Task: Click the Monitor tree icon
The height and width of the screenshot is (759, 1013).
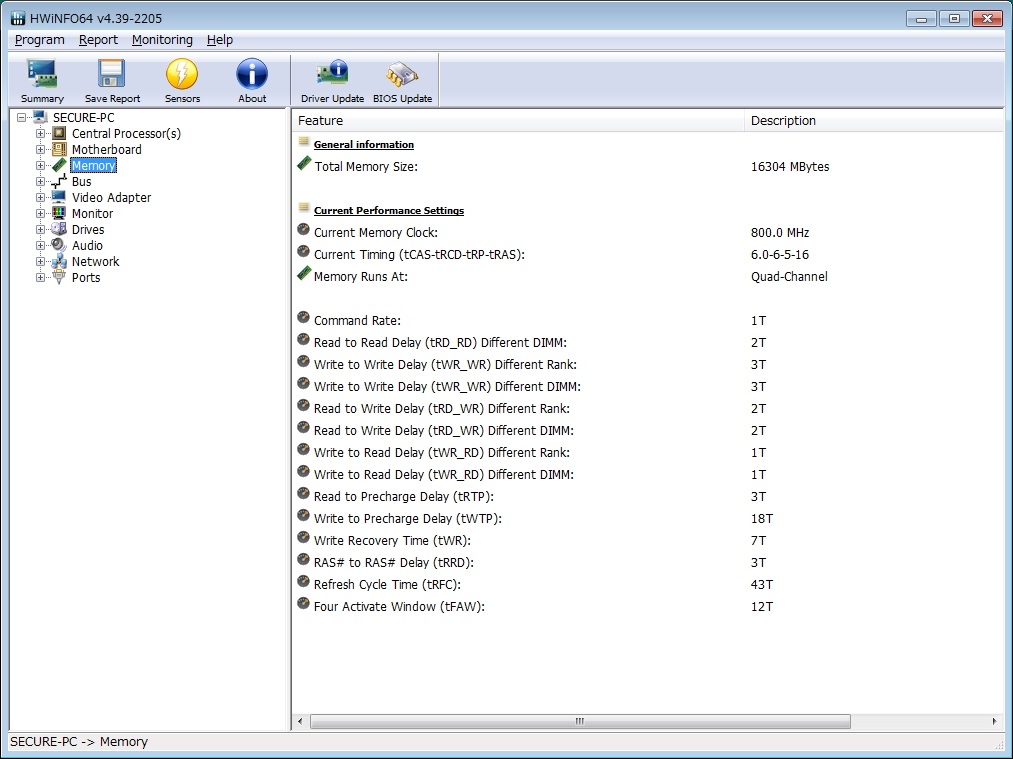Action: click(x=59, y=213)
